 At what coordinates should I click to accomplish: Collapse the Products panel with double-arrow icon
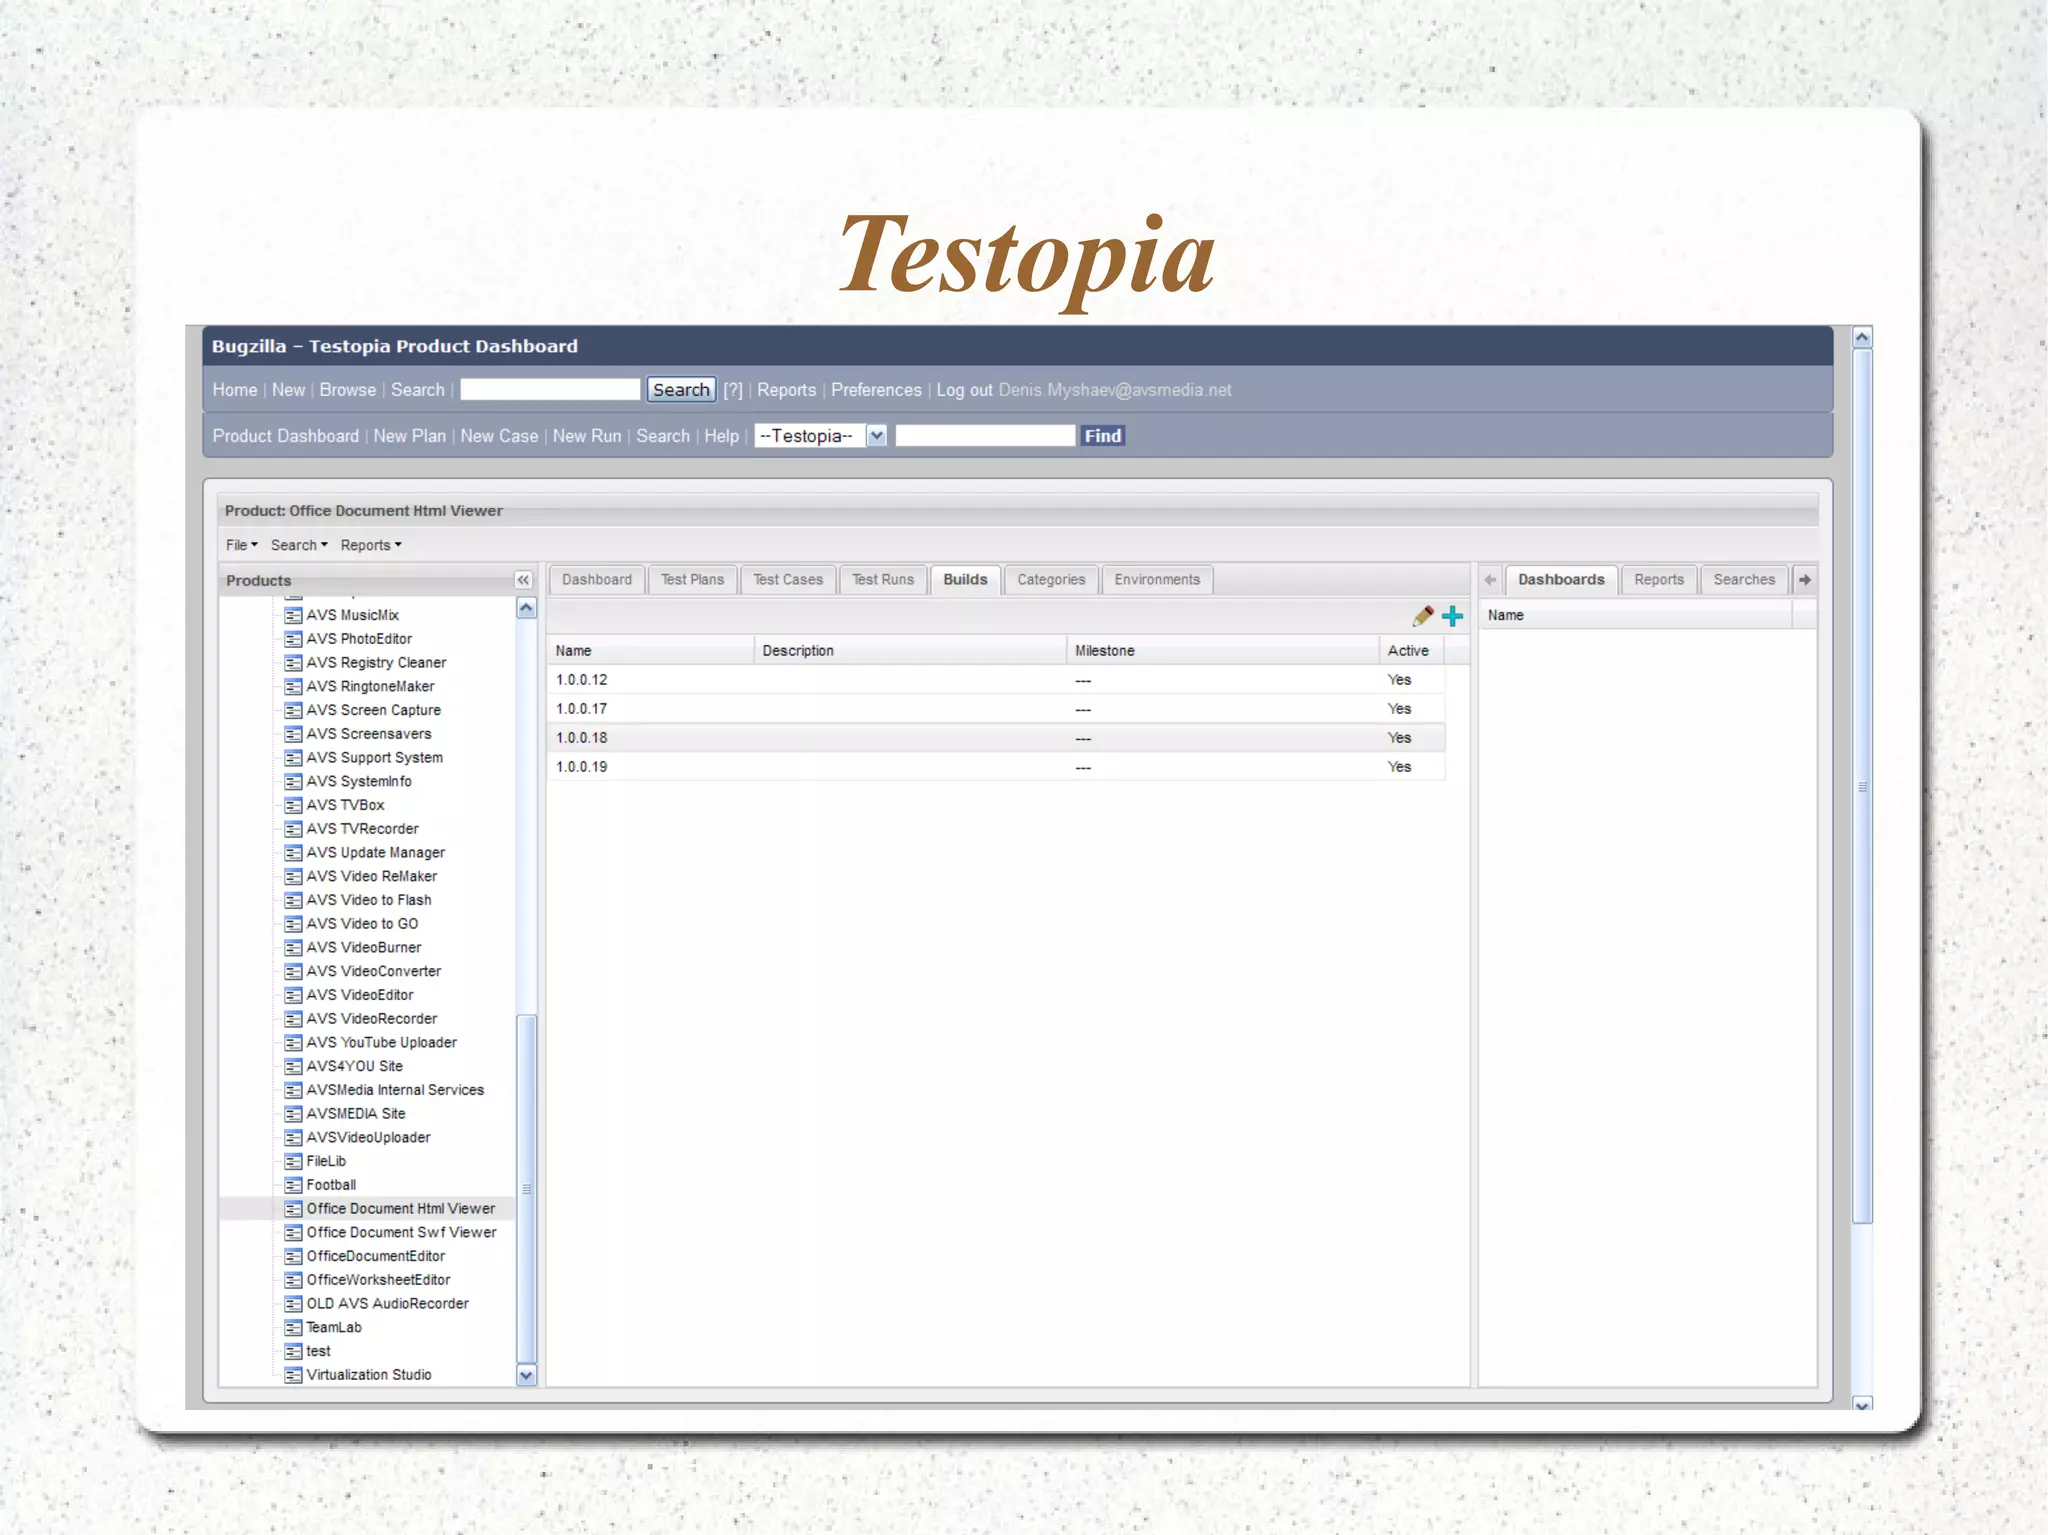(523, 580)
